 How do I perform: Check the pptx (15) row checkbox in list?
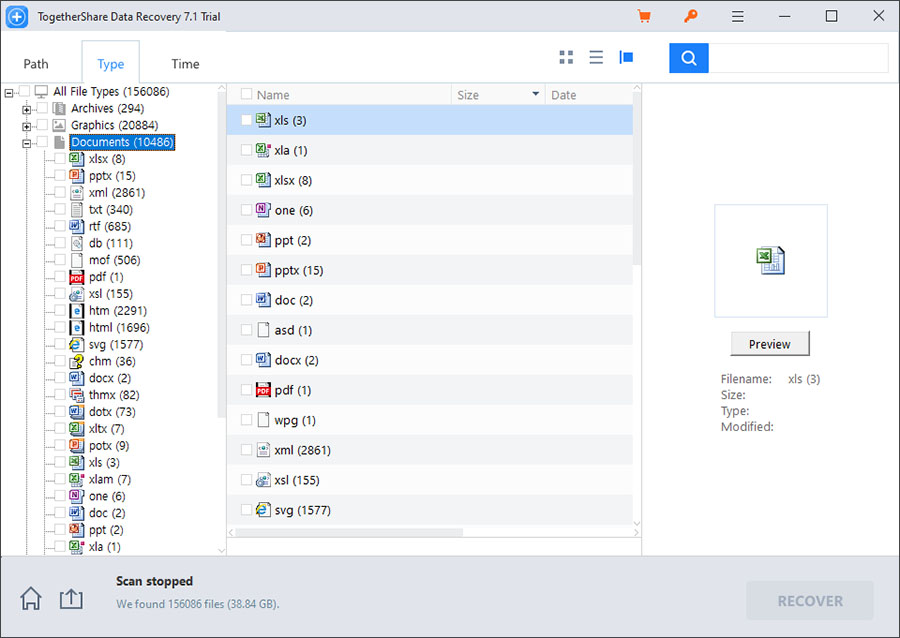point(246,270)
